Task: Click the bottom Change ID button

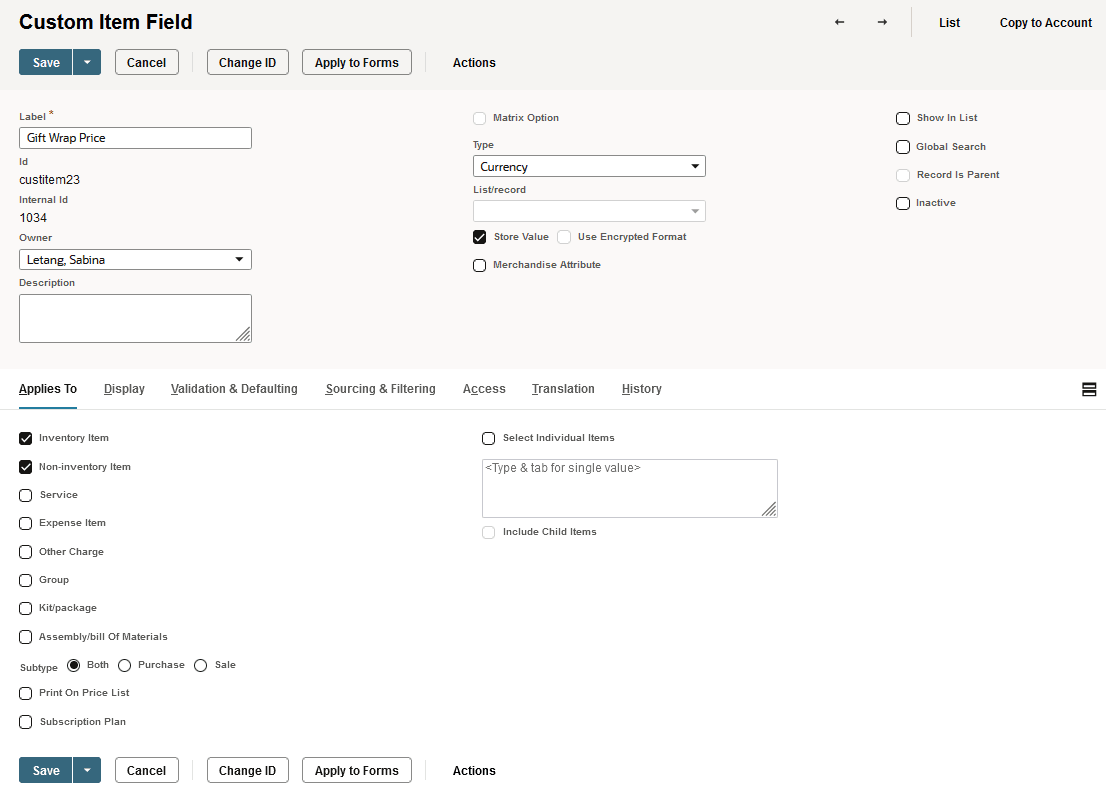Action: 248,770
